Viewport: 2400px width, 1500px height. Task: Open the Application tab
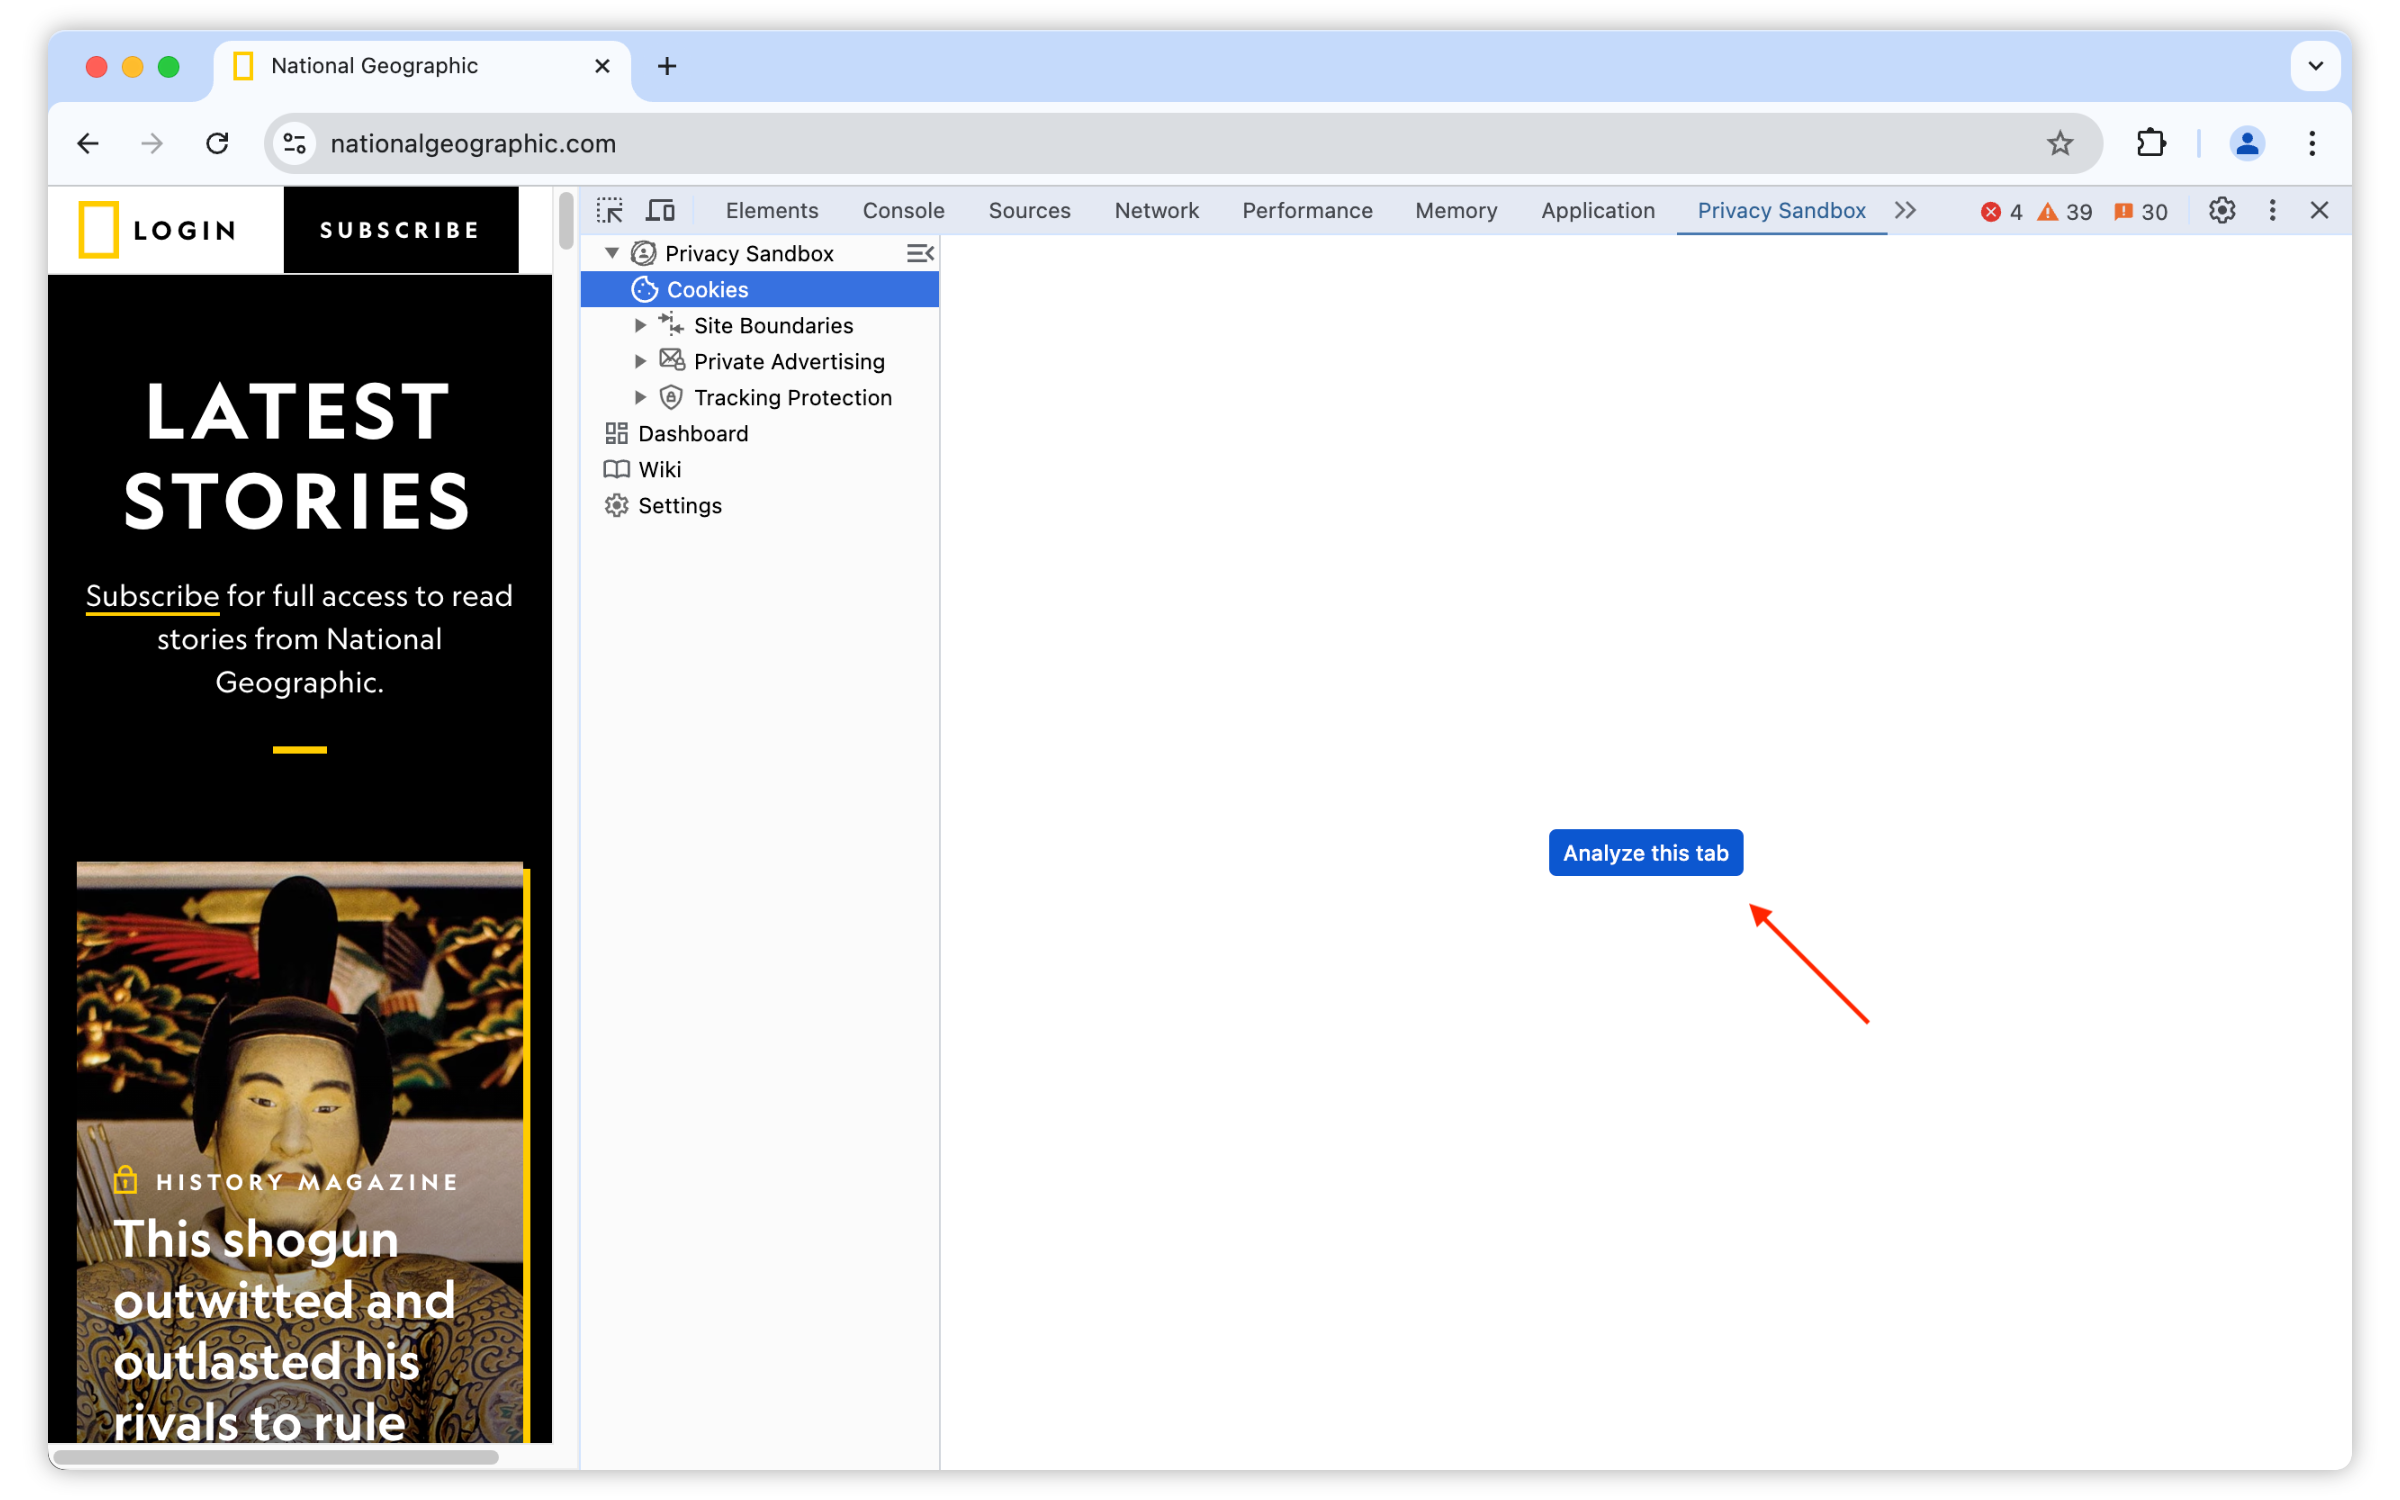click(1597, 211)
